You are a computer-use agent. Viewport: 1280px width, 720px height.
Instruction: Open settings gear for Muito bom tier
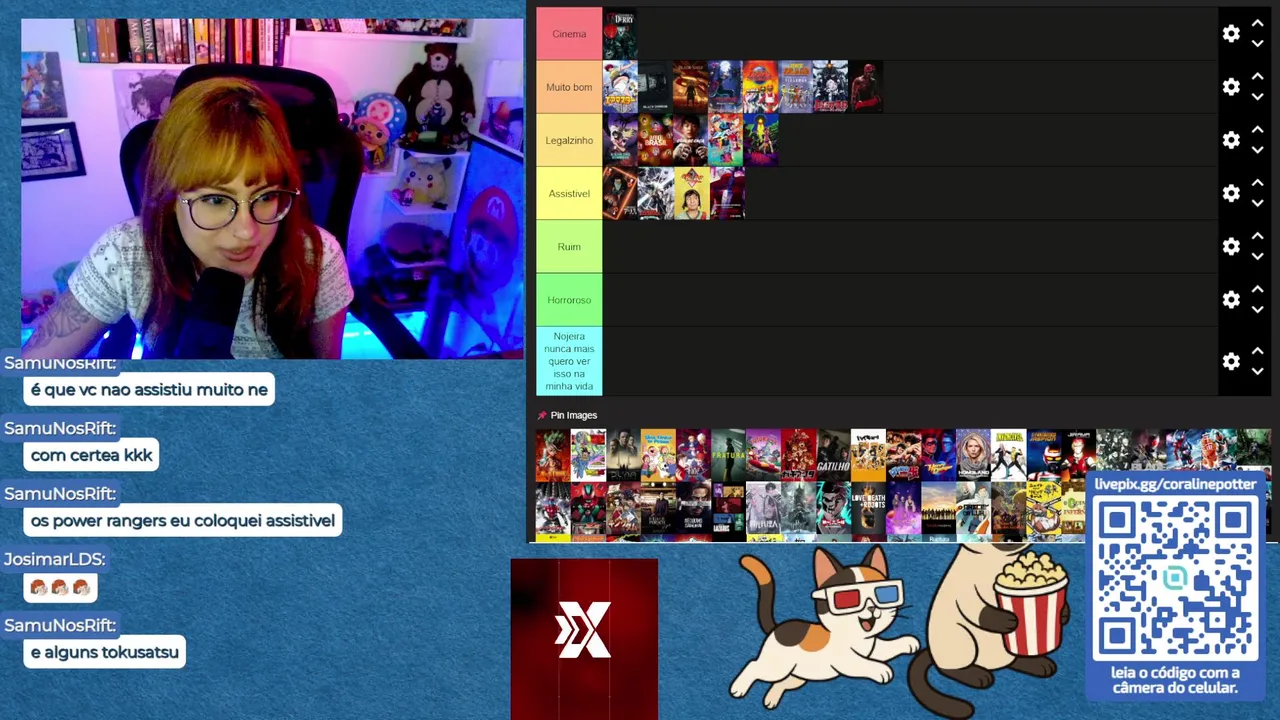(x=1231, y=87)
